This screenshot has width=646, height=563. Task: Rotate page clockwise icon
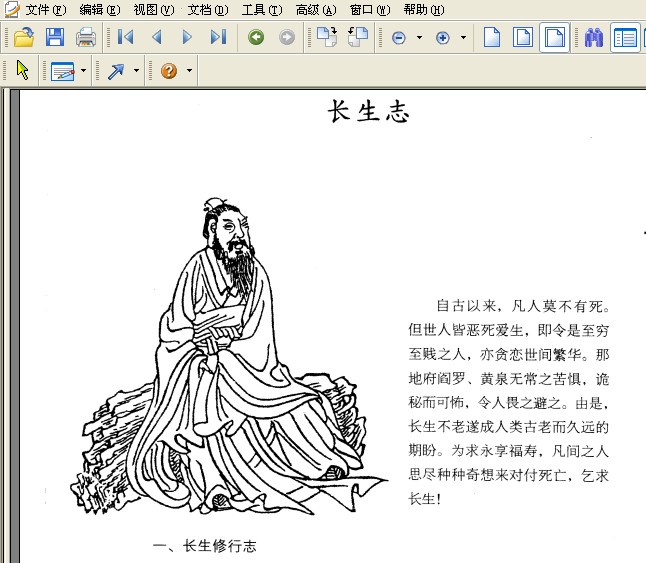coord(327,37)
